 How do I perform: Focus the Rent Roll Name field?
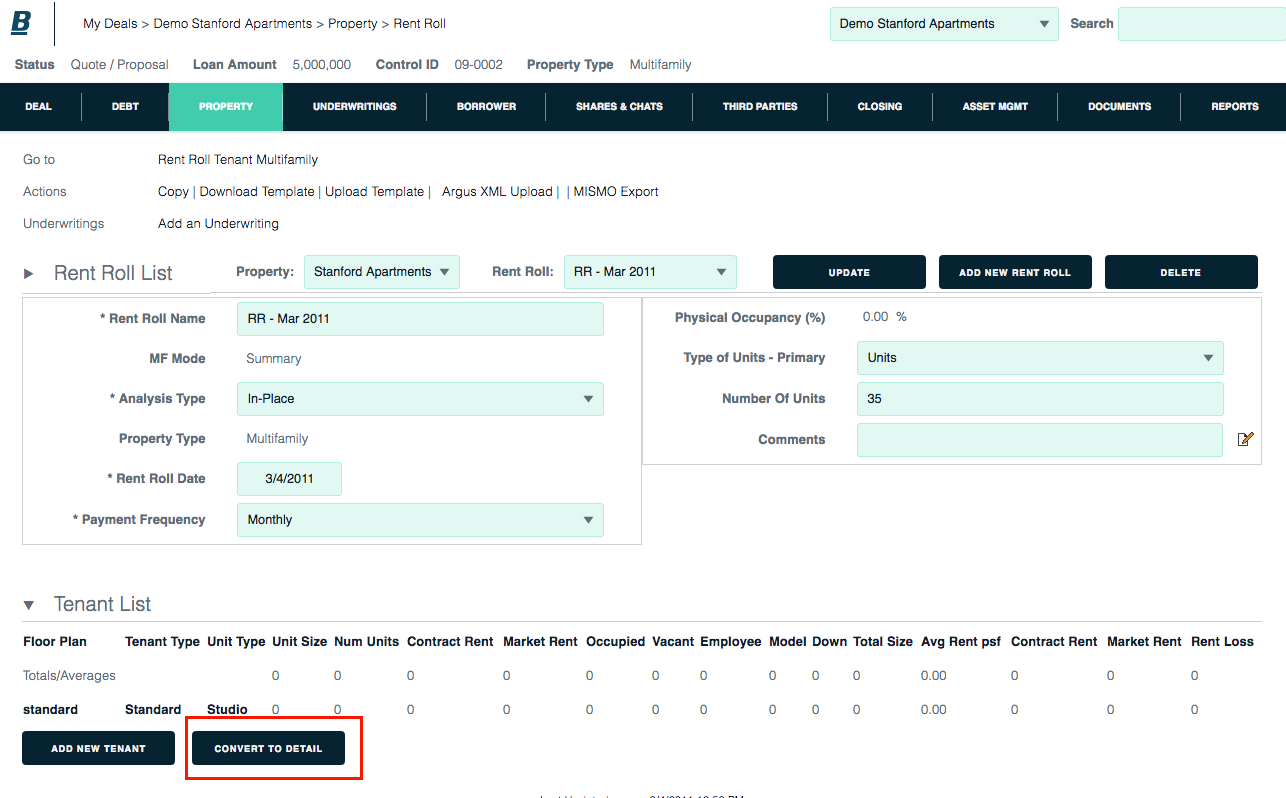coord(420,318)
